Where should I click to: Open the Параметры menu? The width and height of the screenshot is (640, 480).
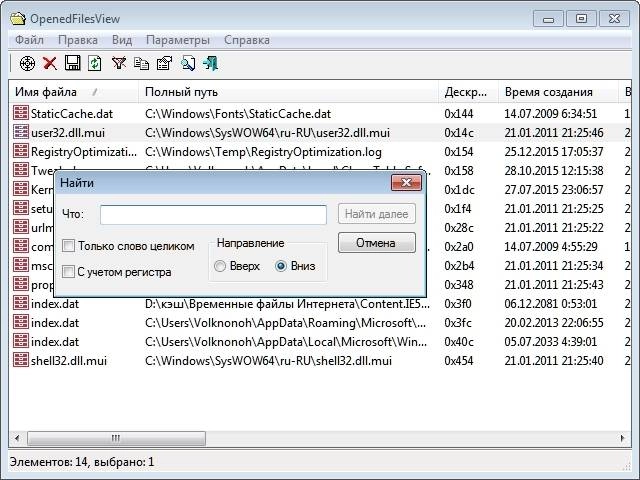point(178,40)
